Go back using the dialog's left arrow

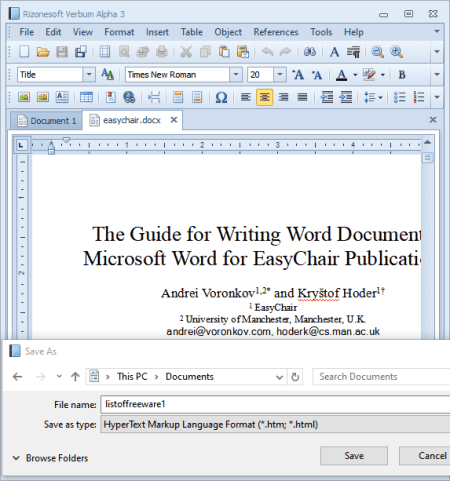pyautogui.click(x=17, y=377)
